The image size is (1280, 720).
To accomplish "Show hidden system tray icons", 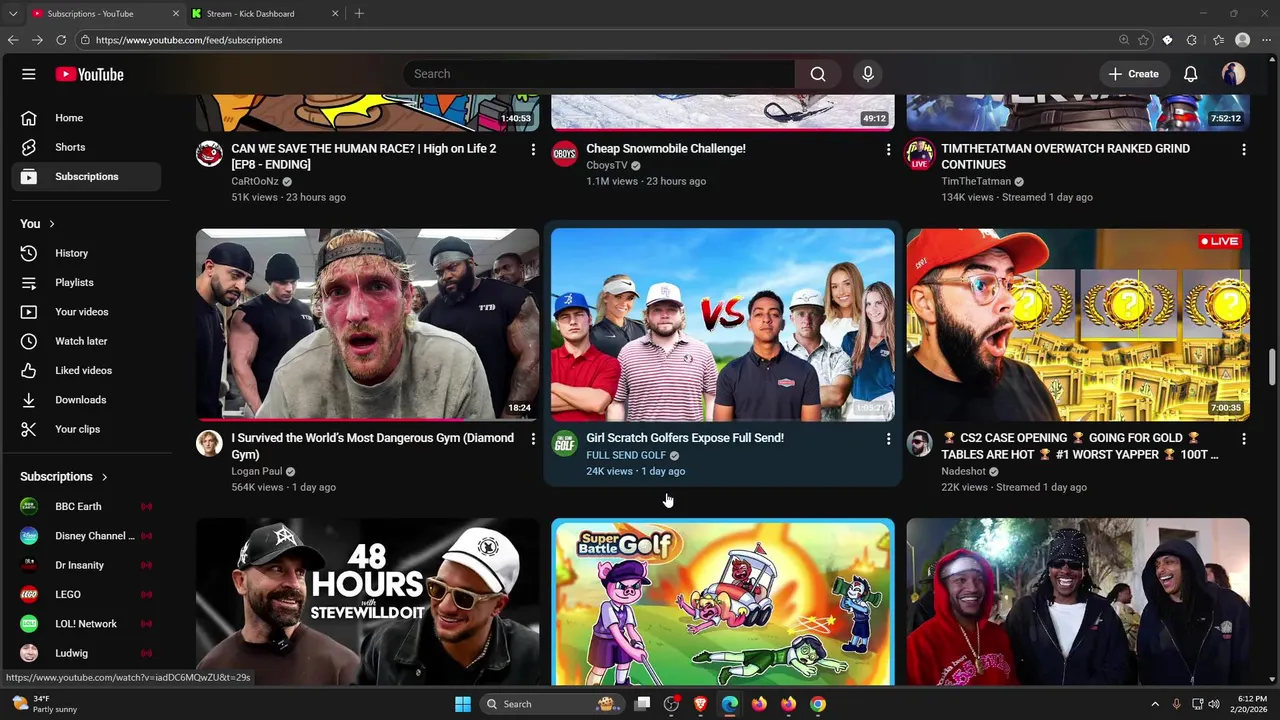I will coord(1155,704).
